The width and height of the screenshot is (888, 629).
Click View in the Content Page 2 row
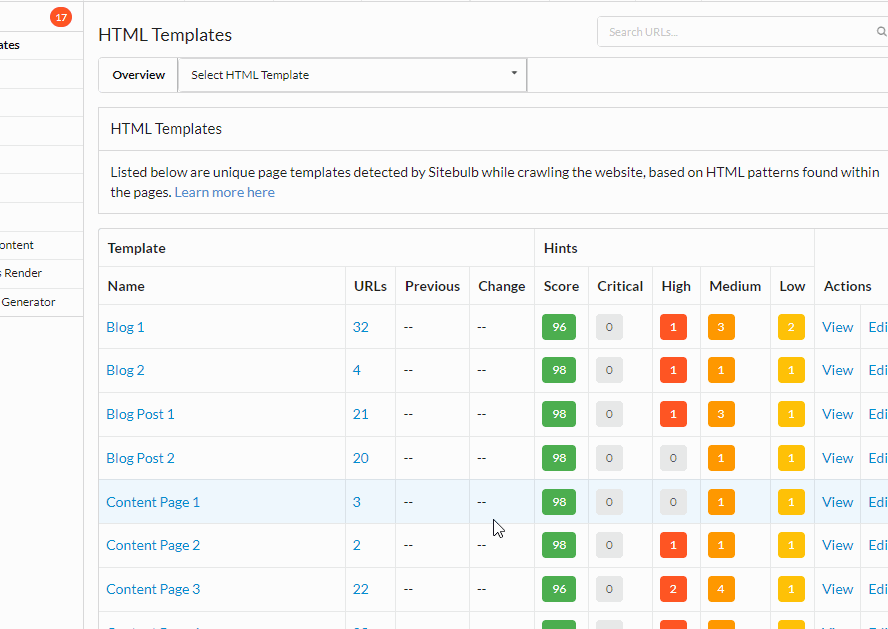[837, 545]
